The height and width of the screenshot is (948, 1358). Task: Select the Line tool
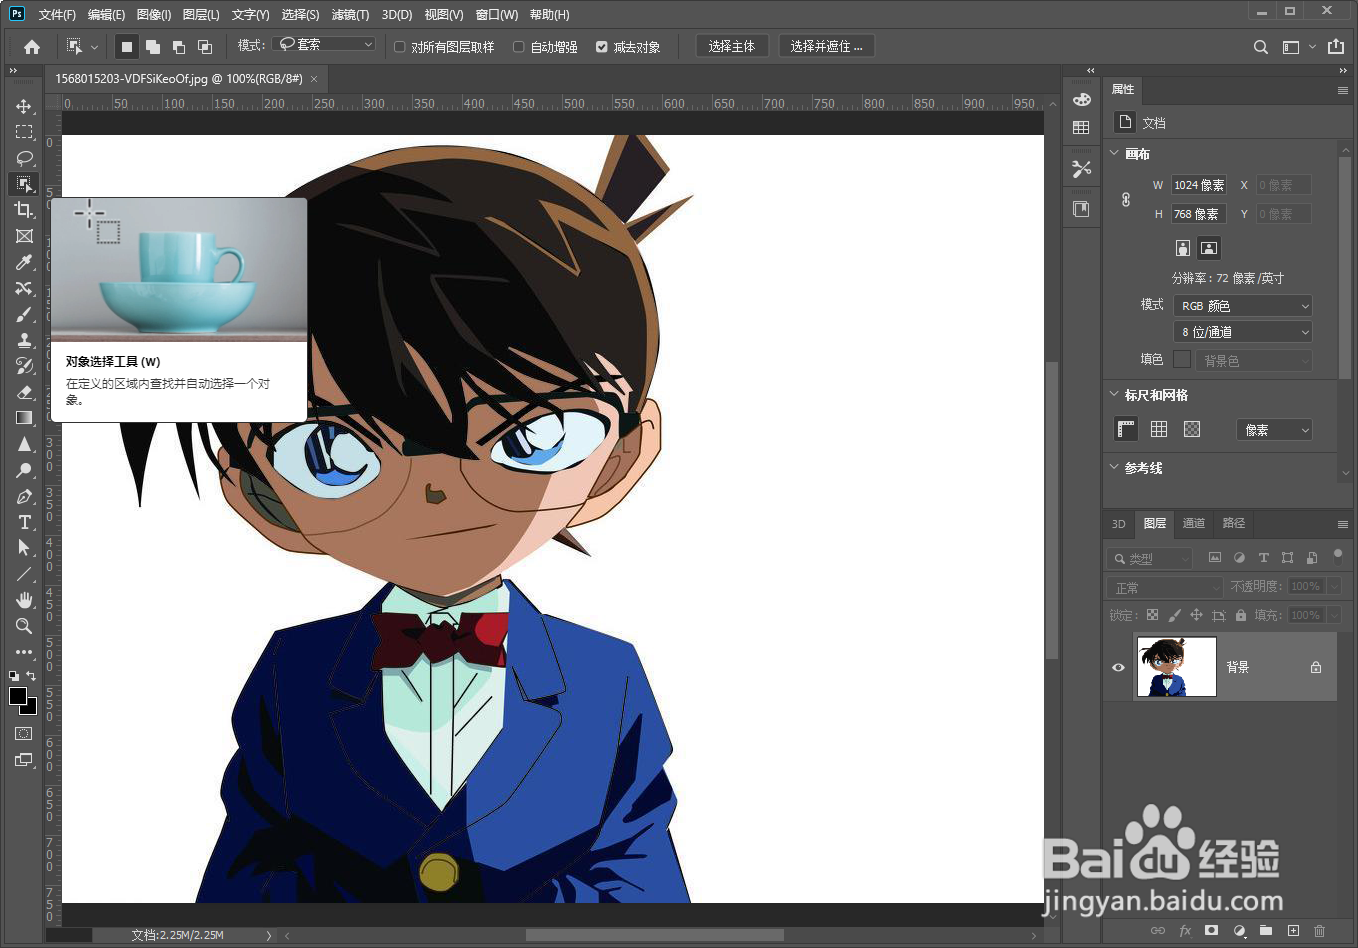coord(24,574)
